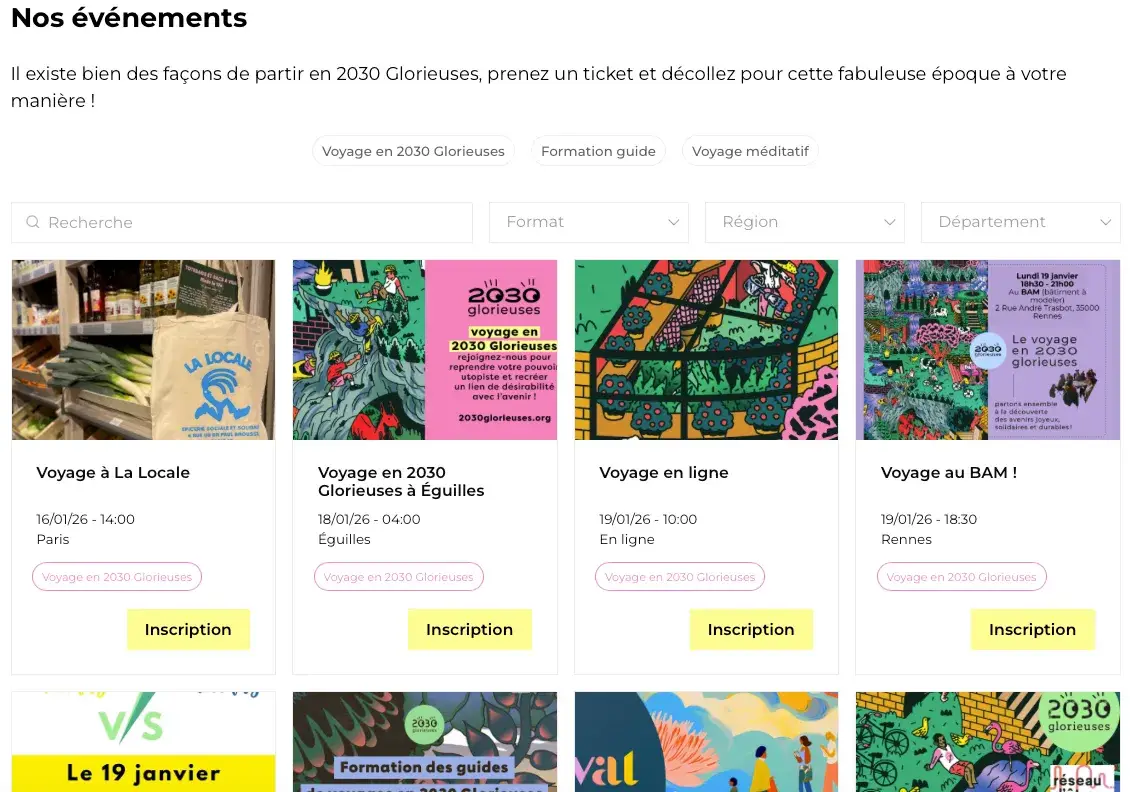The image size is (1130, 792).
Task: Toggle the Formation guide filter
Action: (598, 151)
